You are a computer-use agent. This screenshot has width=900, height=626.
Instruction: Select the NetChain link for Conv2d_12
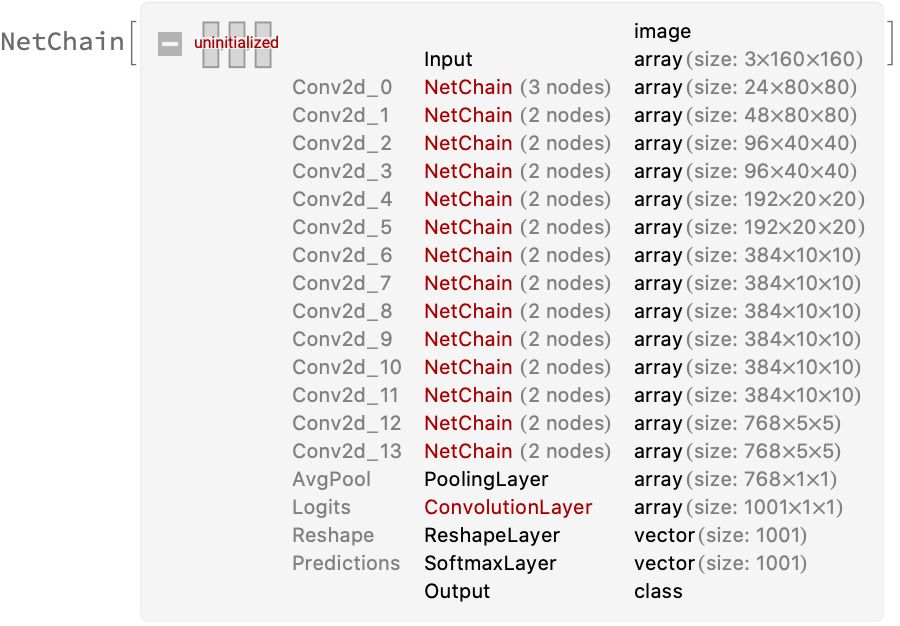(x=468, y=424)
